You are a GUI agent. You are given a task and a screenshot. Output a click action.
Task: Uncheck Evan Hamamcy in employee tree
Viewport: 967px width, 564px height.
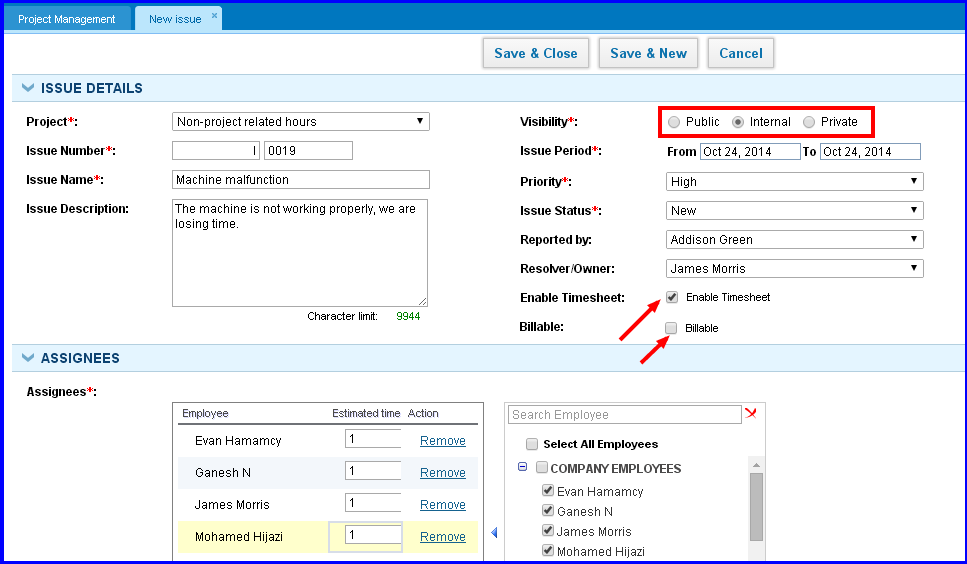[x=548, y=490]
